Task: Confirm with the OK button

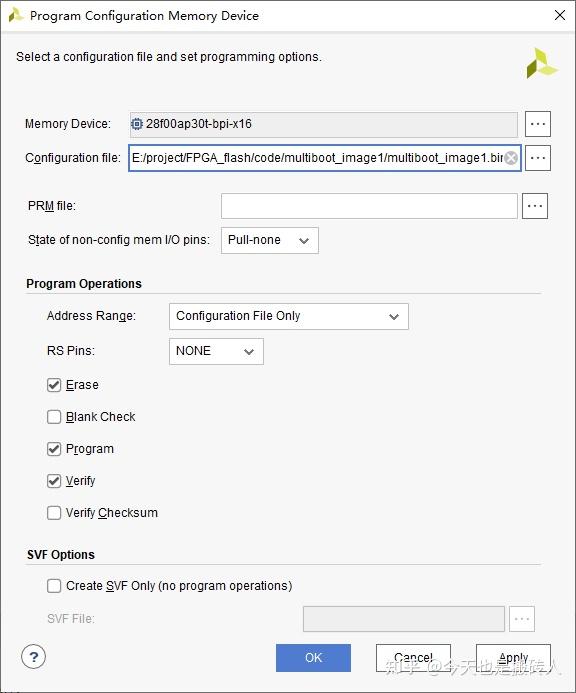Action: pyautogui.click(x=313, y=658)
